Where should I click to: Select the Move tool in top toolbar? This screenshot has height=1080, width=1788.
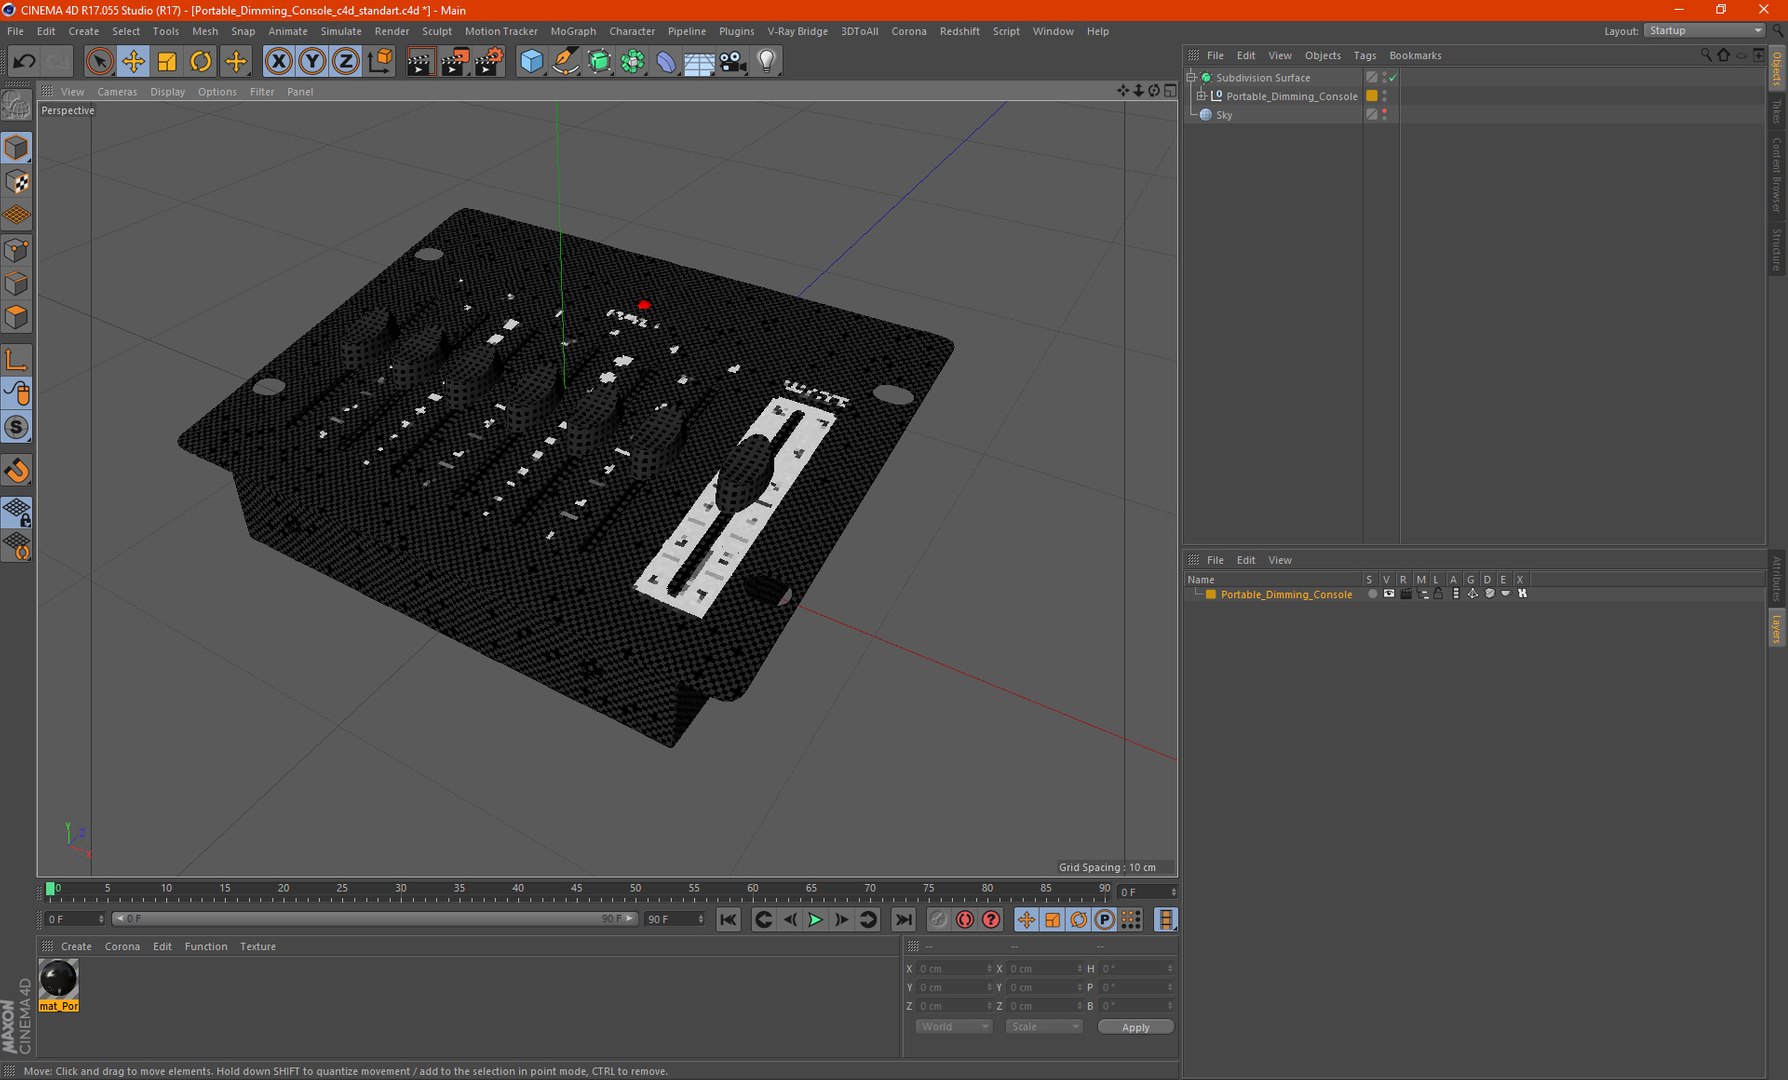pyautogui.click(x=133, y=62)
